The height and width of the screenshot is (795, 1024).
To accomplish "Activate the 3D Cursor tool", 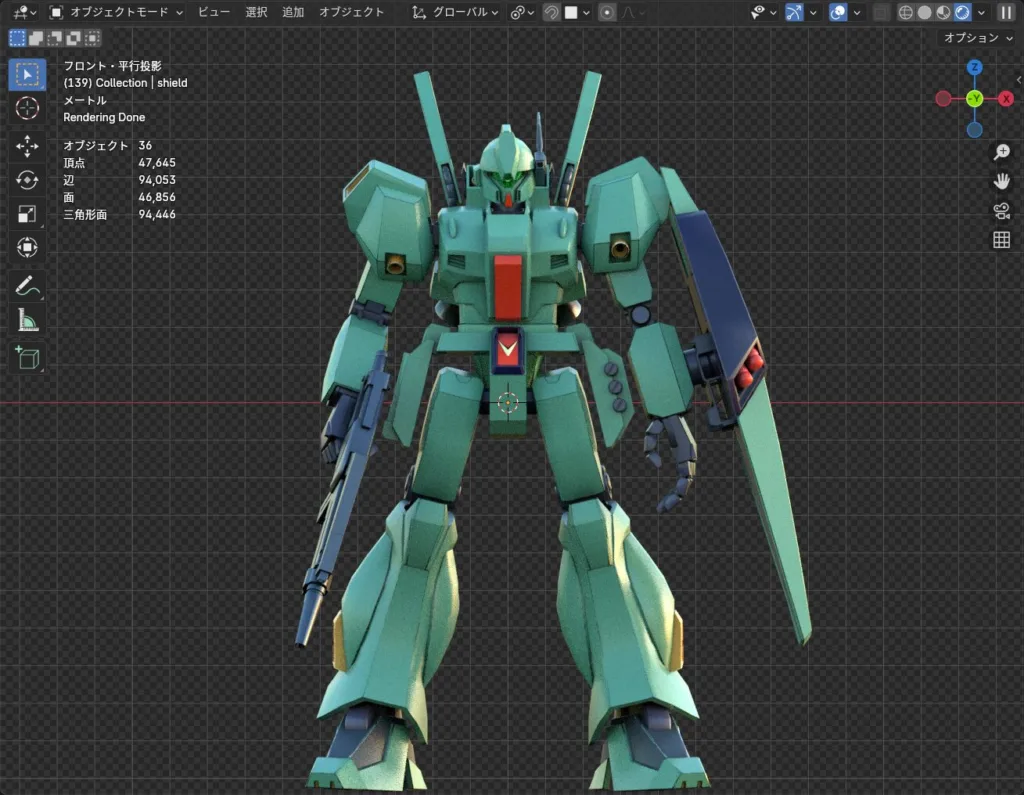I will click(27, 108).
